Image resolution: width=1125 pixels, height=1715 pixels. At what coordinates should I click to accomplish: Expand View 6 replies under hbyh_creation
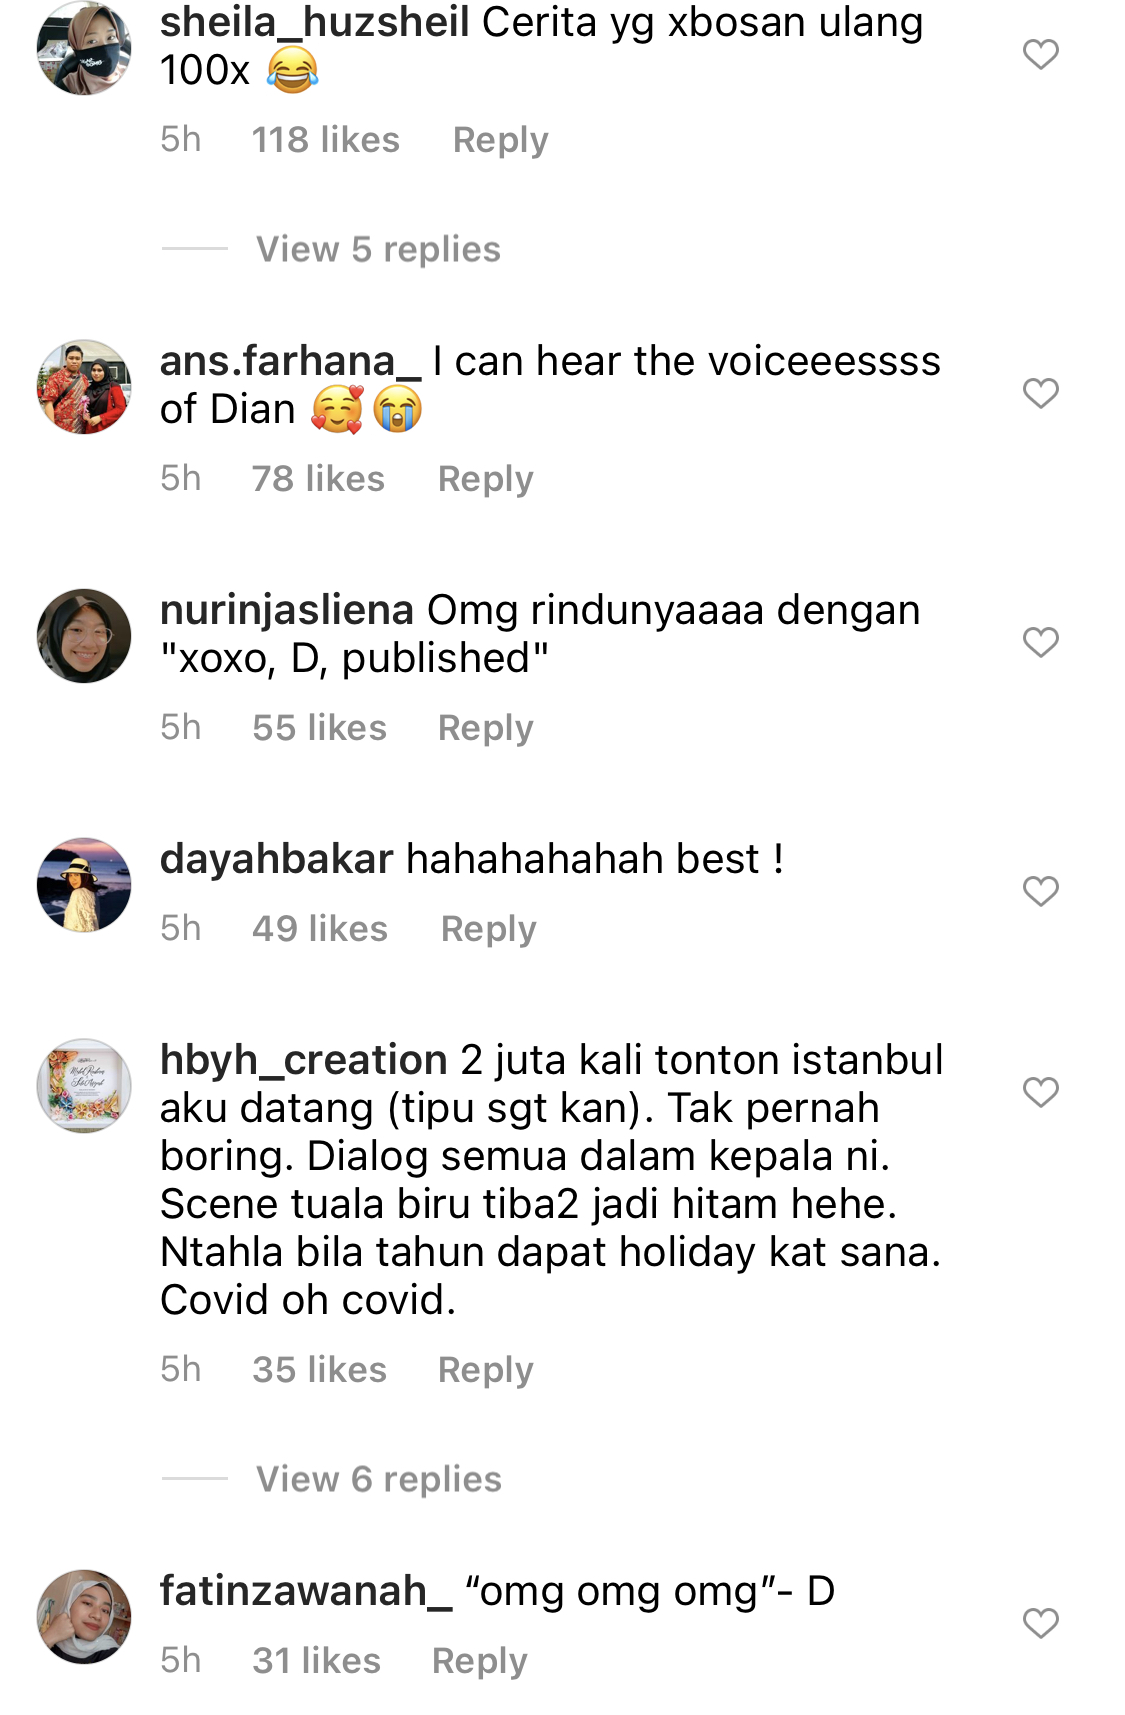(379, 1479)
